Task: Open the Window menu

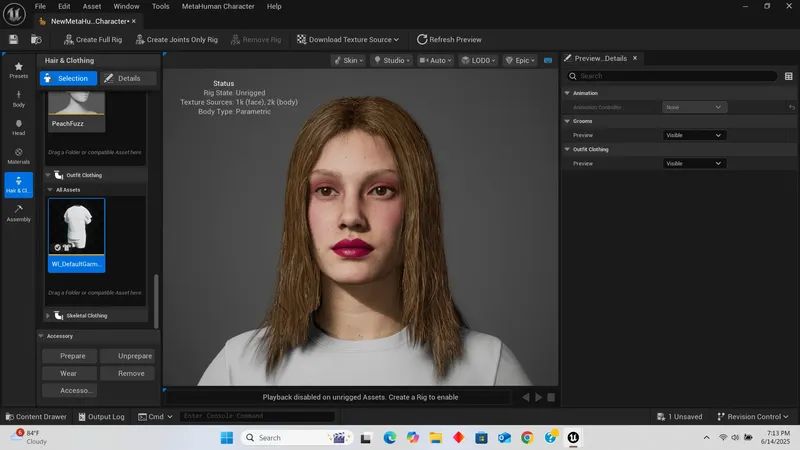Action: pyautogui.click(x=126, y=7)
